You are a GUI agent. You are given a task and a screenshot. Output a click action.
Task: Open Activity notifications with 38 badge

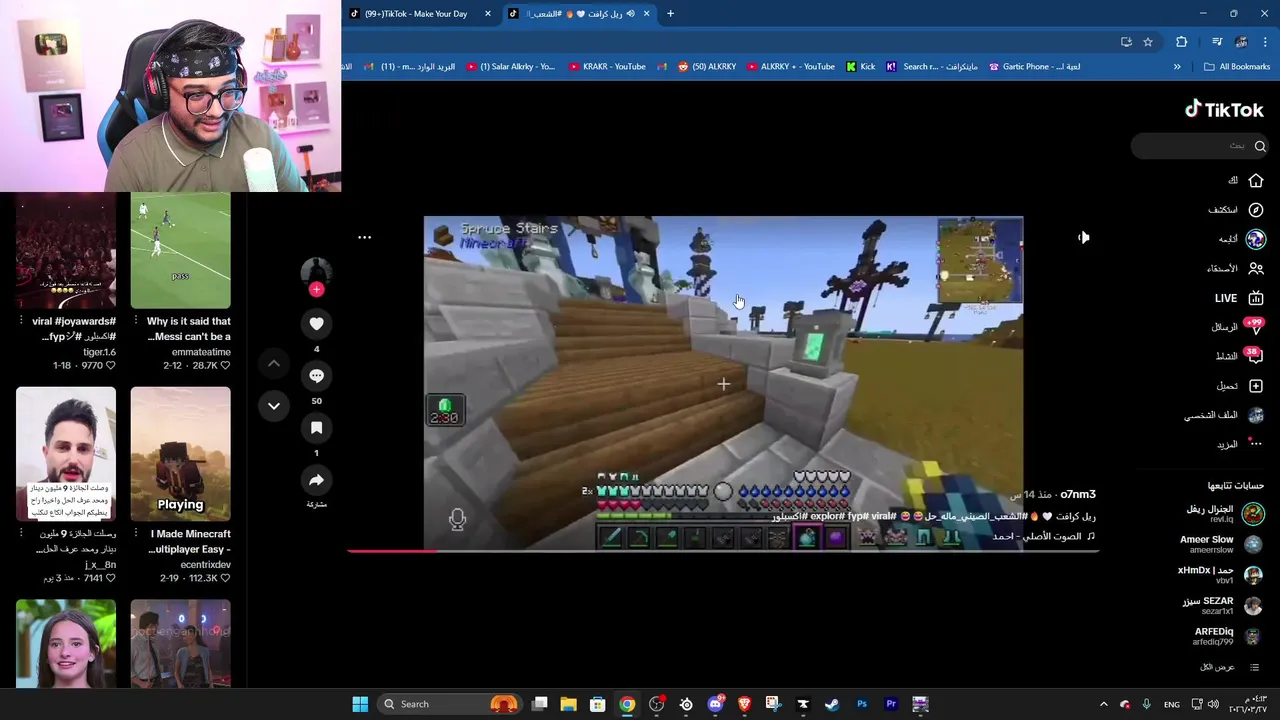tap(1256, 356)
